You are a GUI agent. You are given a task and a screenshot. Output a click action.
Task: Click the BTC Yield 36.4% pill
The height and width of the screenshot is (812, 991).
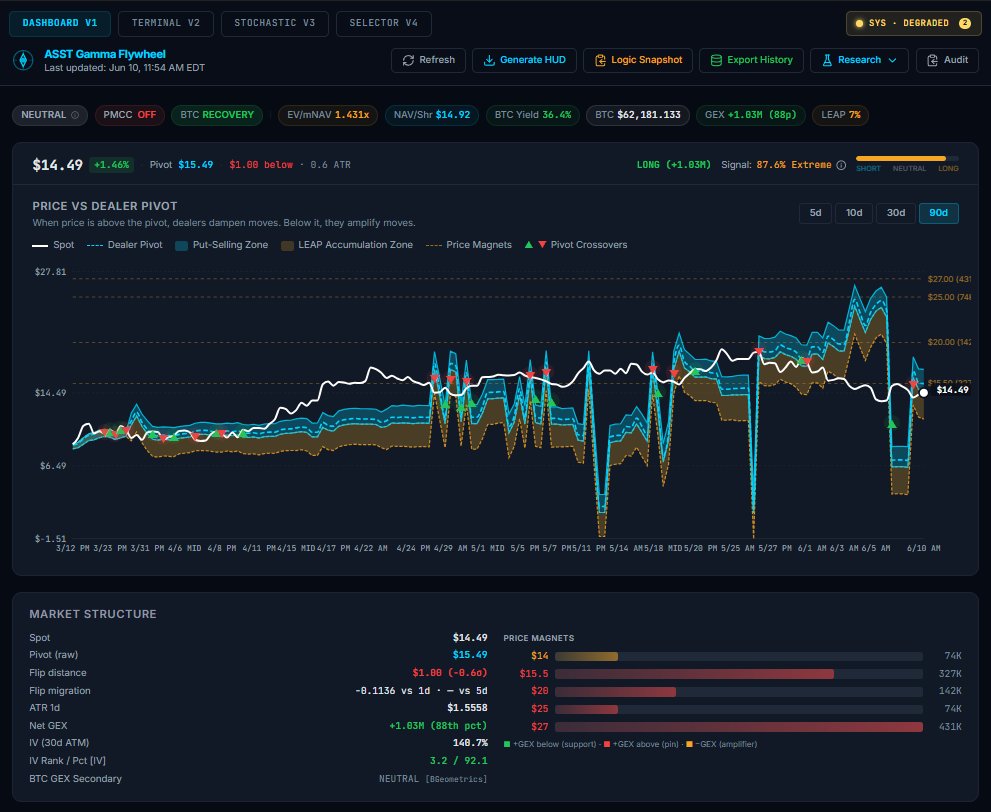(533, 115)
